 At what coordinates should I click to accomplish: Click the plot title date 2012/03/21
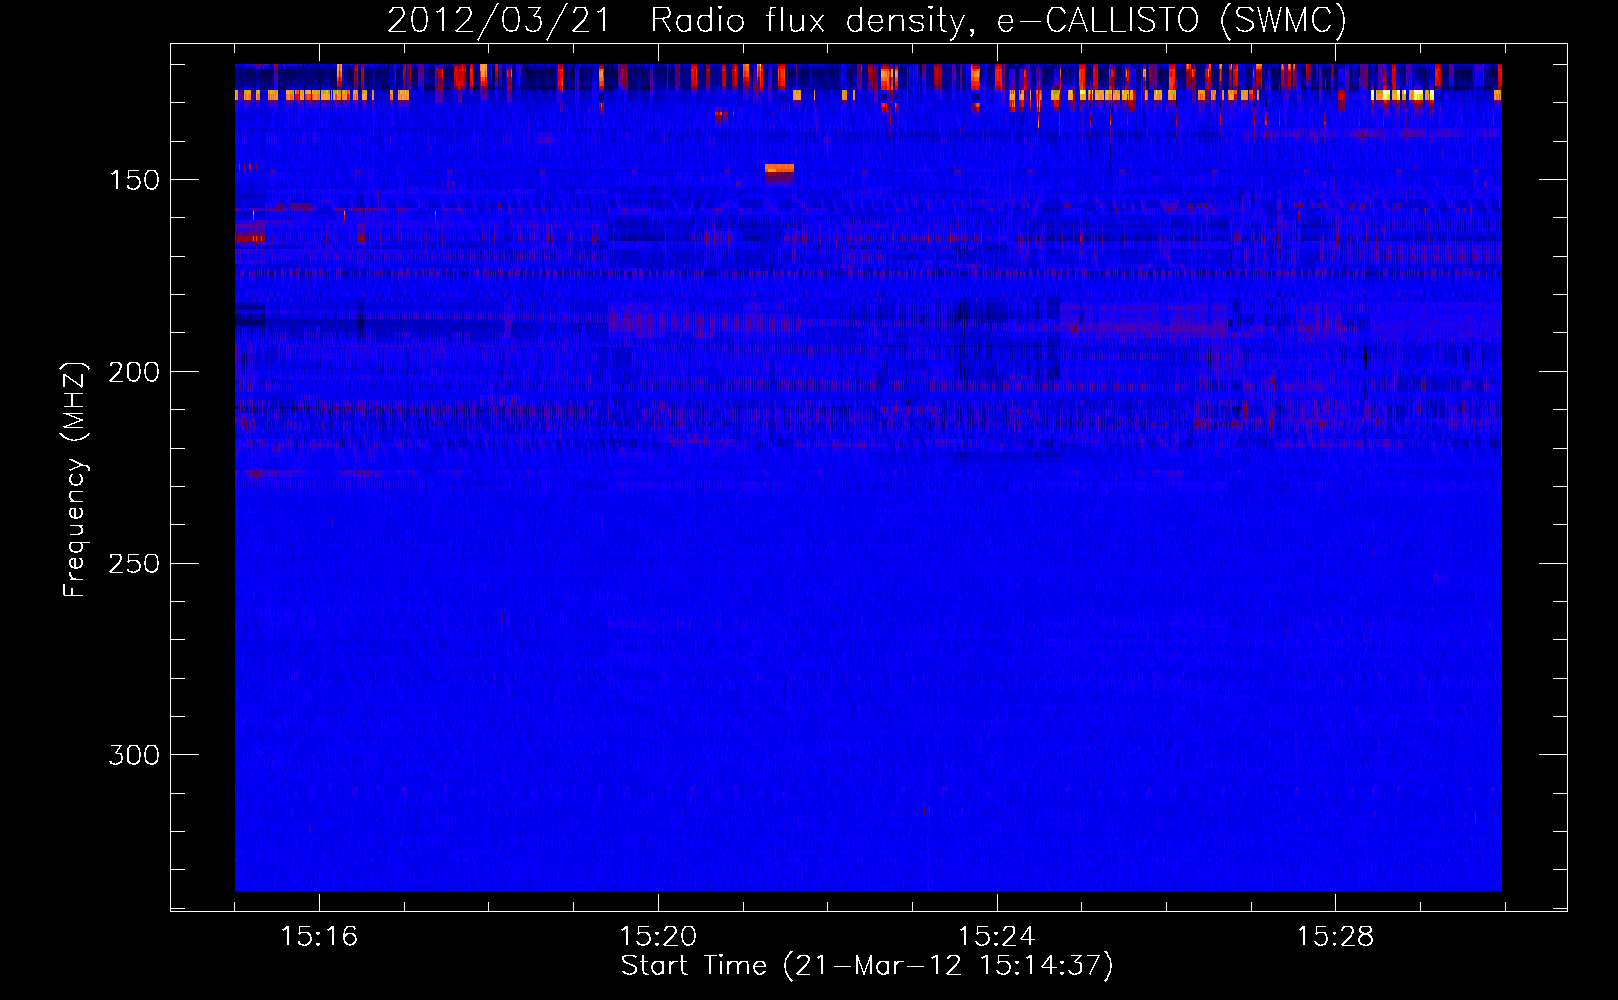click(x=499, y=19)
